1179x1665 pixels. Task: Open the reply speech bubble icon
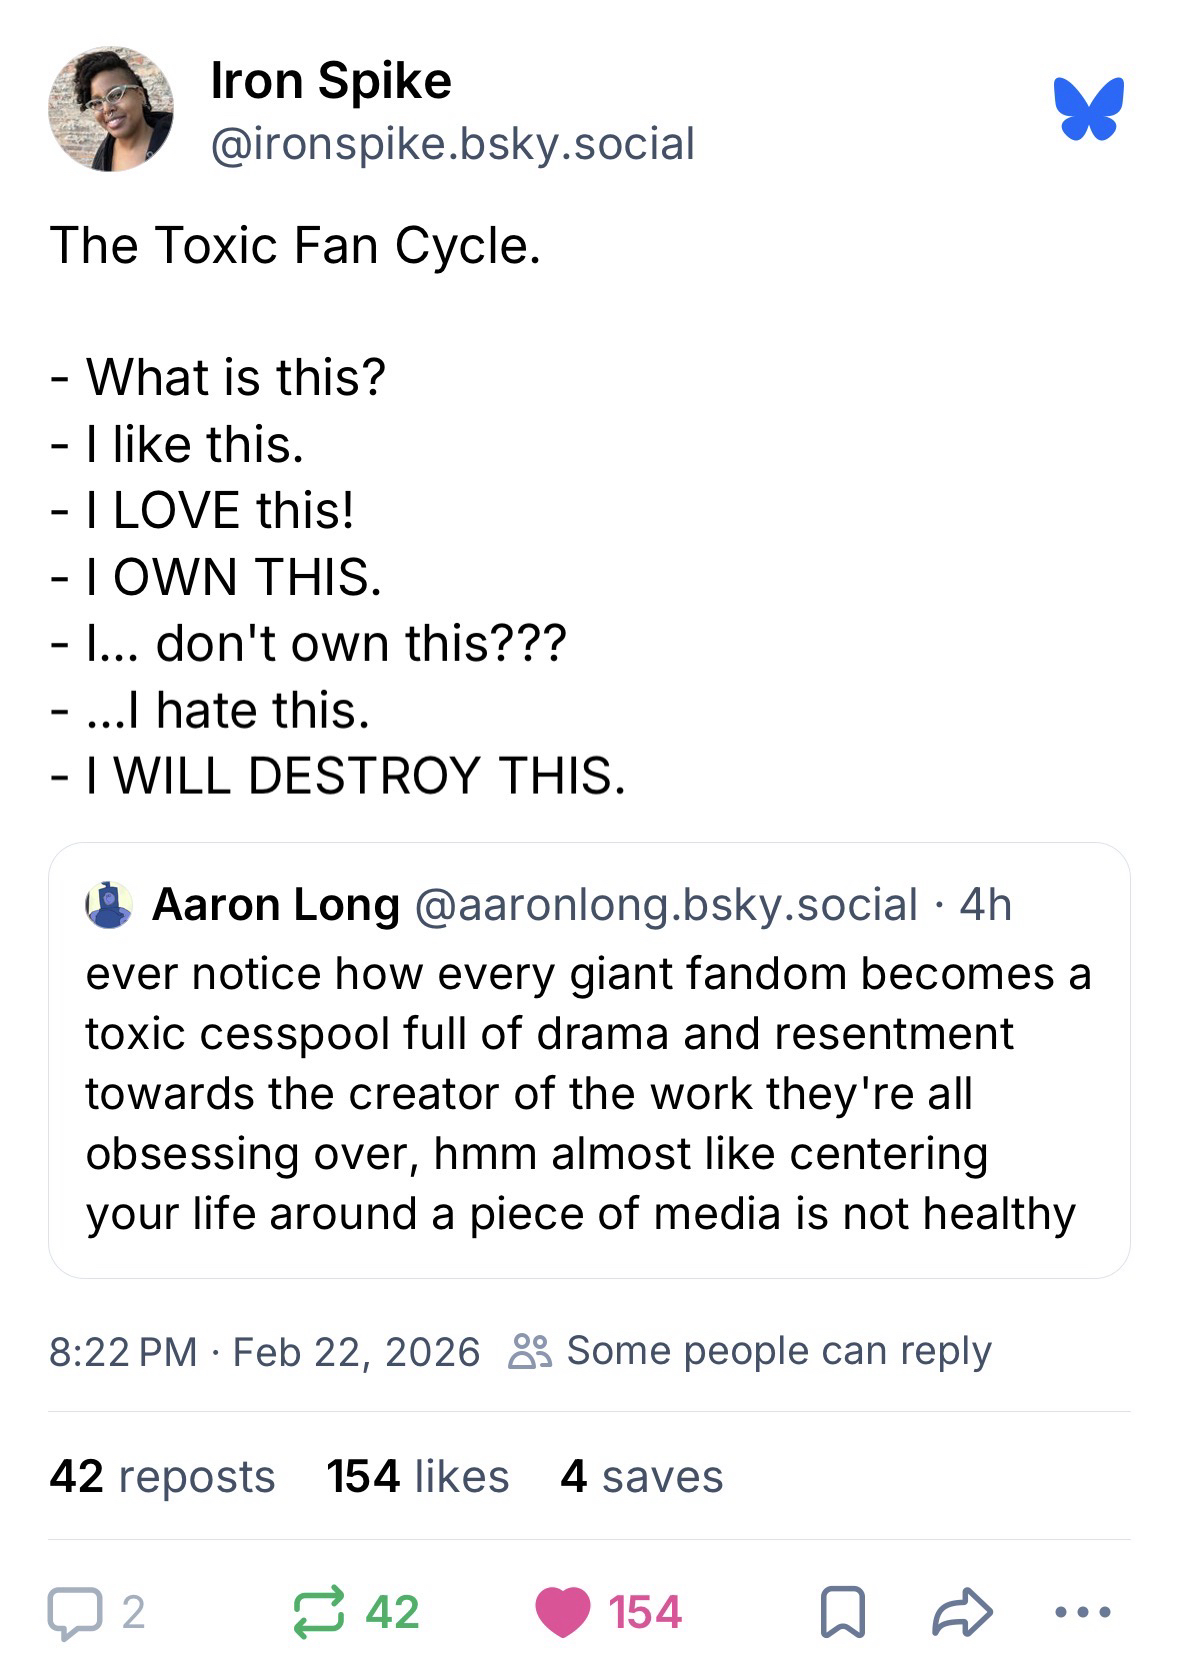click(x=76, y=1612)
